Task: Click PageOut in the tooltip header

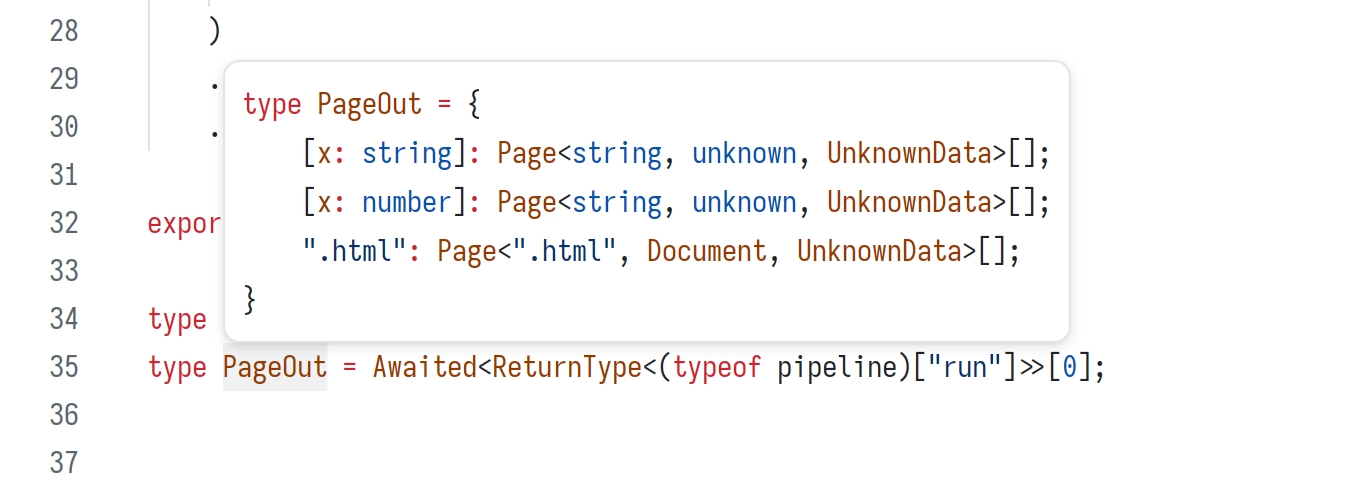Action: pyautogui.click(x=369, y=104)
